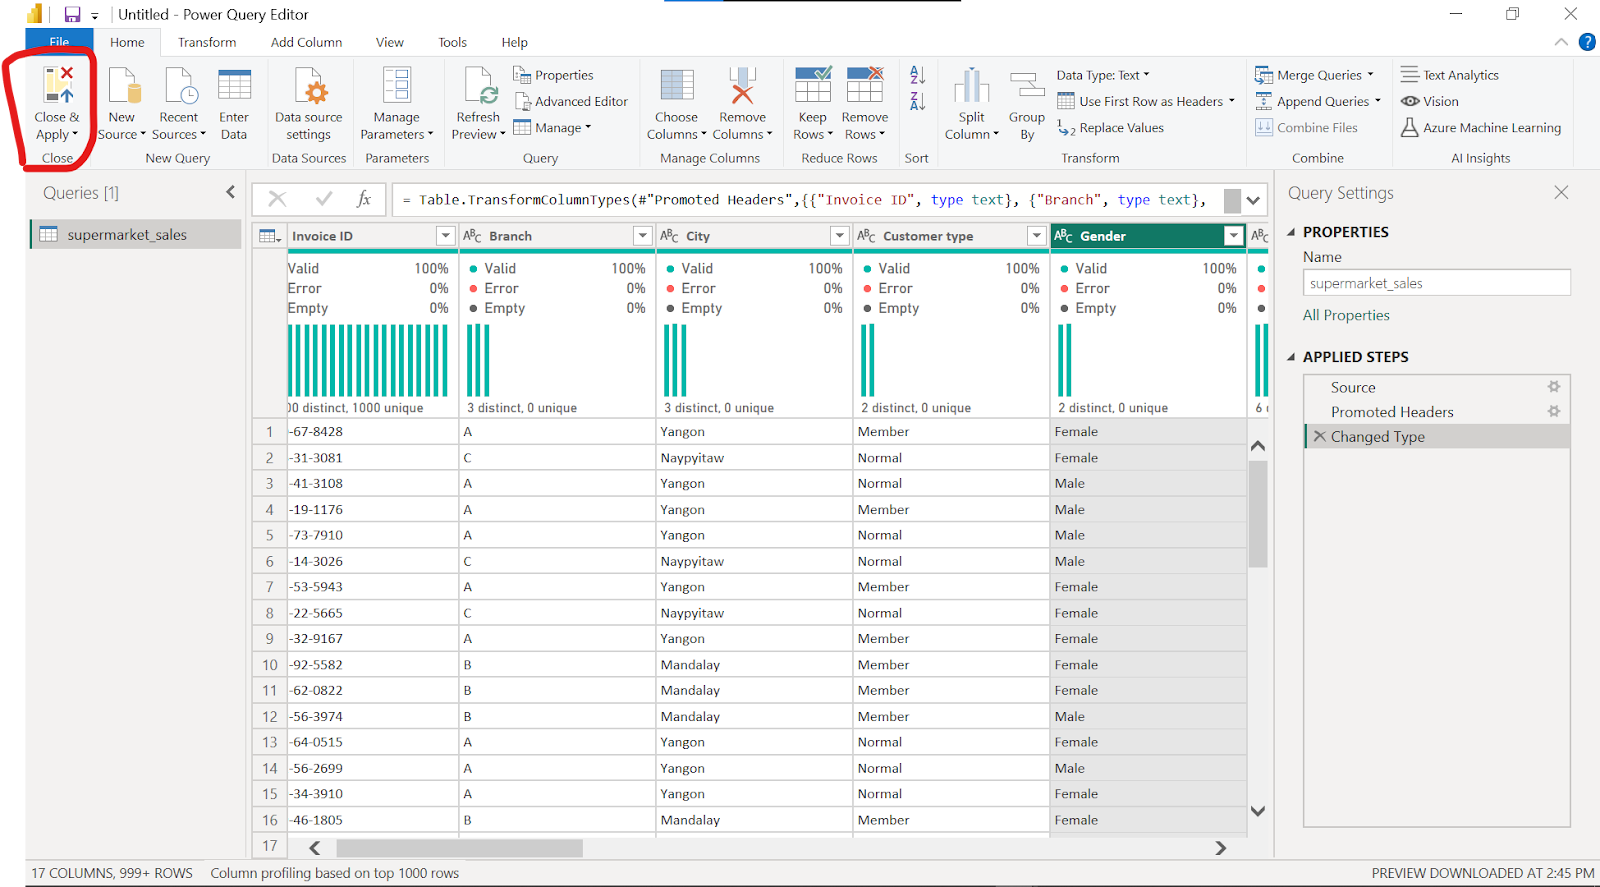Click the Split Column icon
Image resolution: width=1600 pixels, height=887 pixels.
click(971, 86)
